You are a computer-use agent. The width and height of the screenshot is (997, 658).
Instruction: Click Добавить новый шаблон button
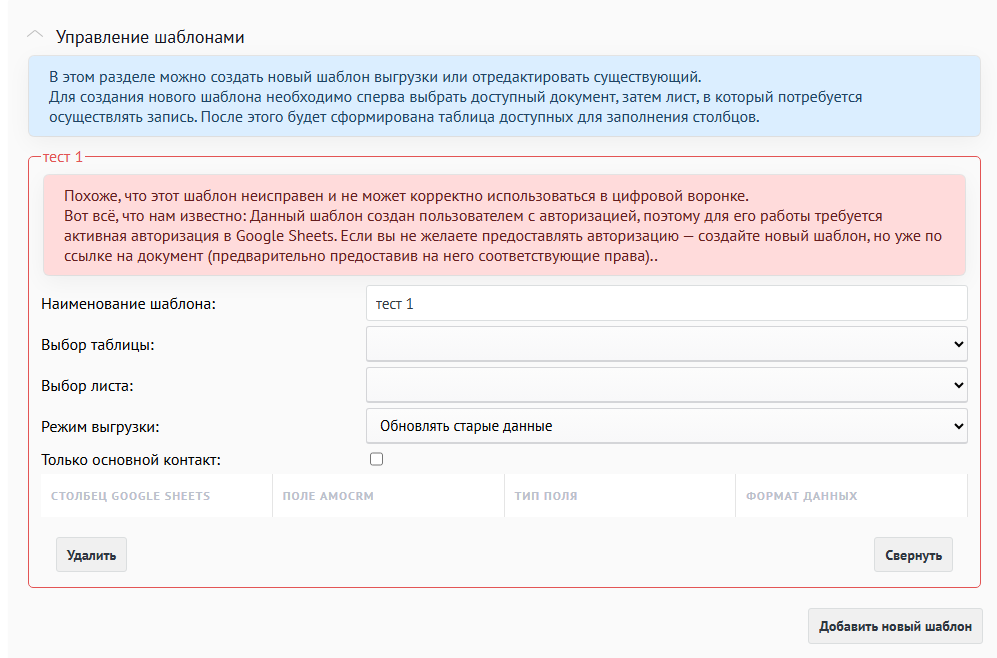tap(895, 626)
